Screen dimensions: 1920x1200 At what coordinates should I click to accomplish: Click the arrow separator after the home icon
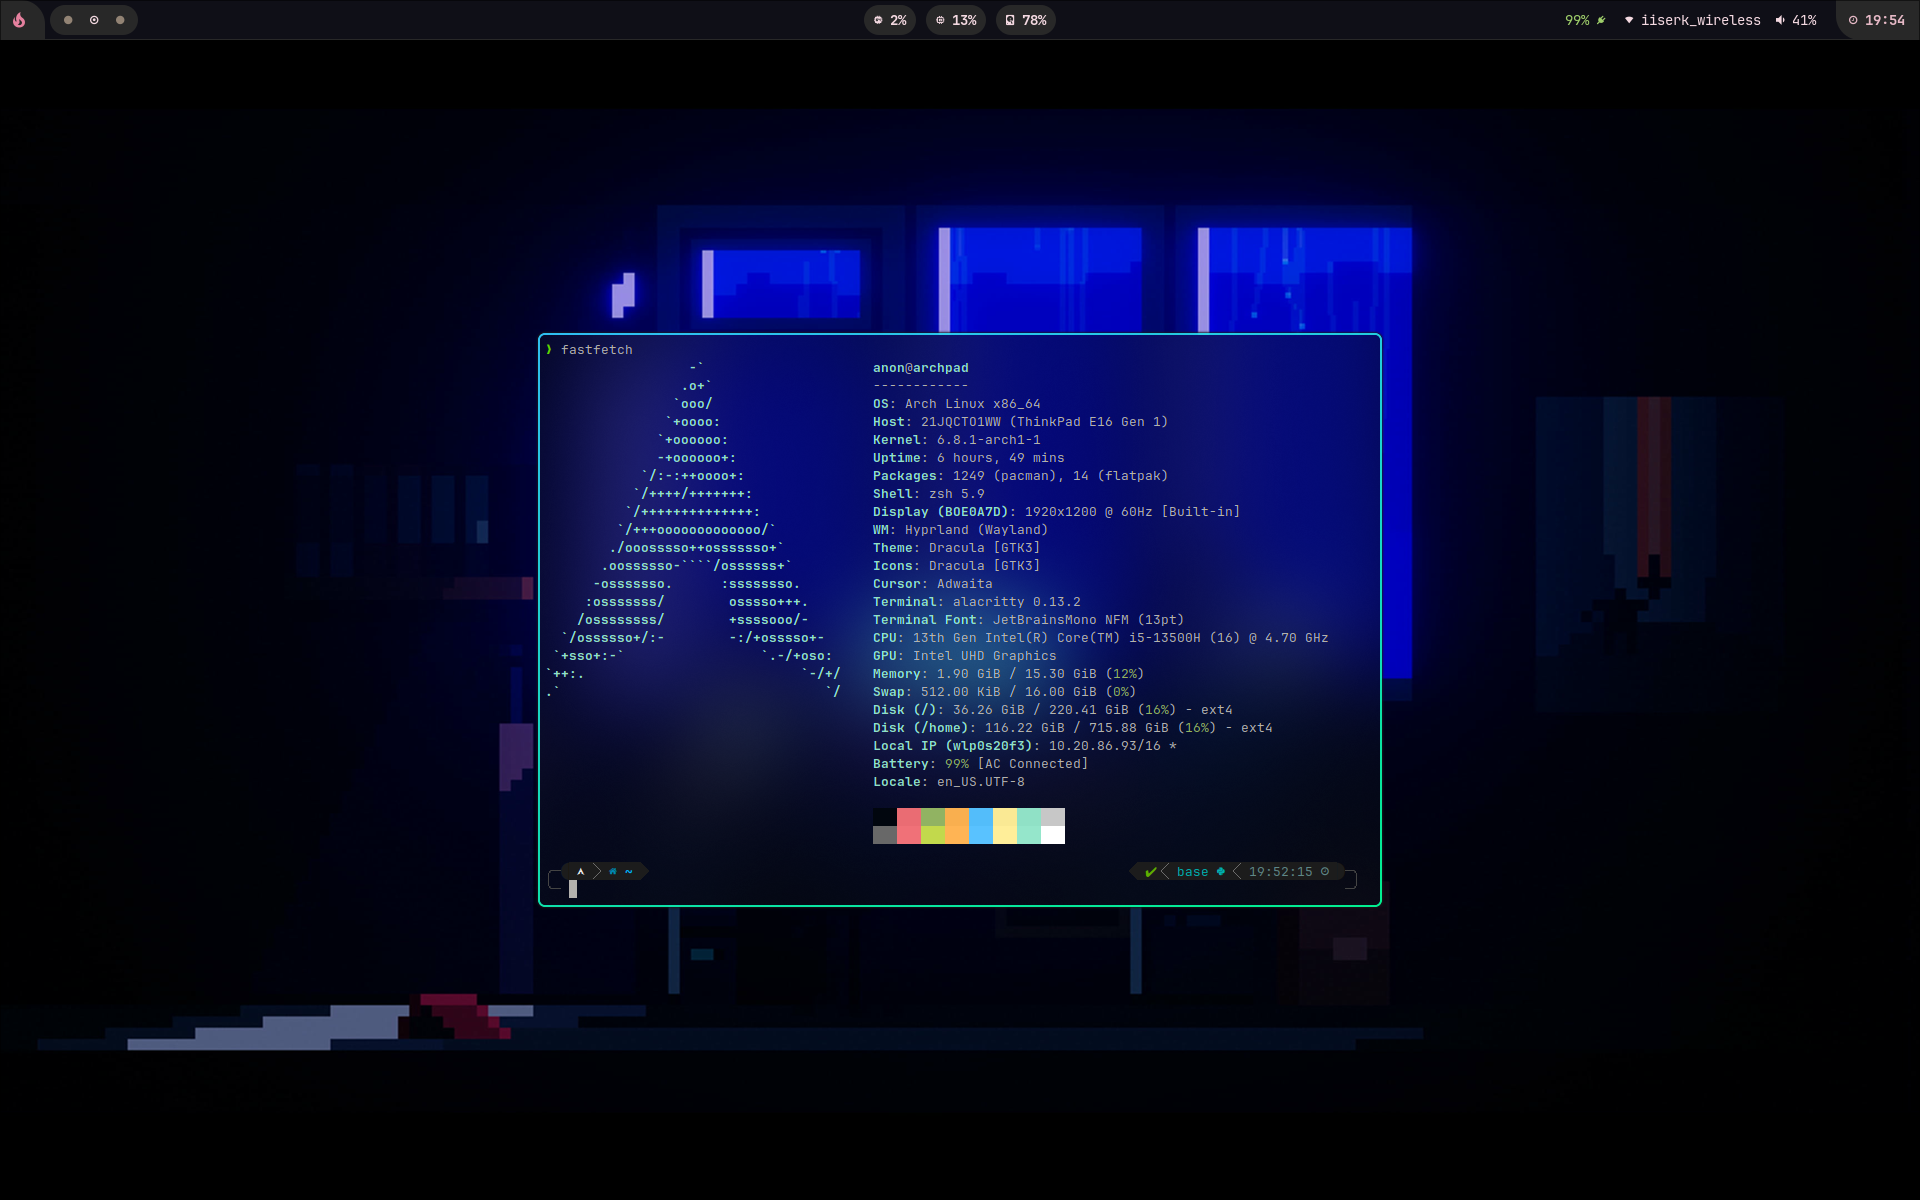597,871
